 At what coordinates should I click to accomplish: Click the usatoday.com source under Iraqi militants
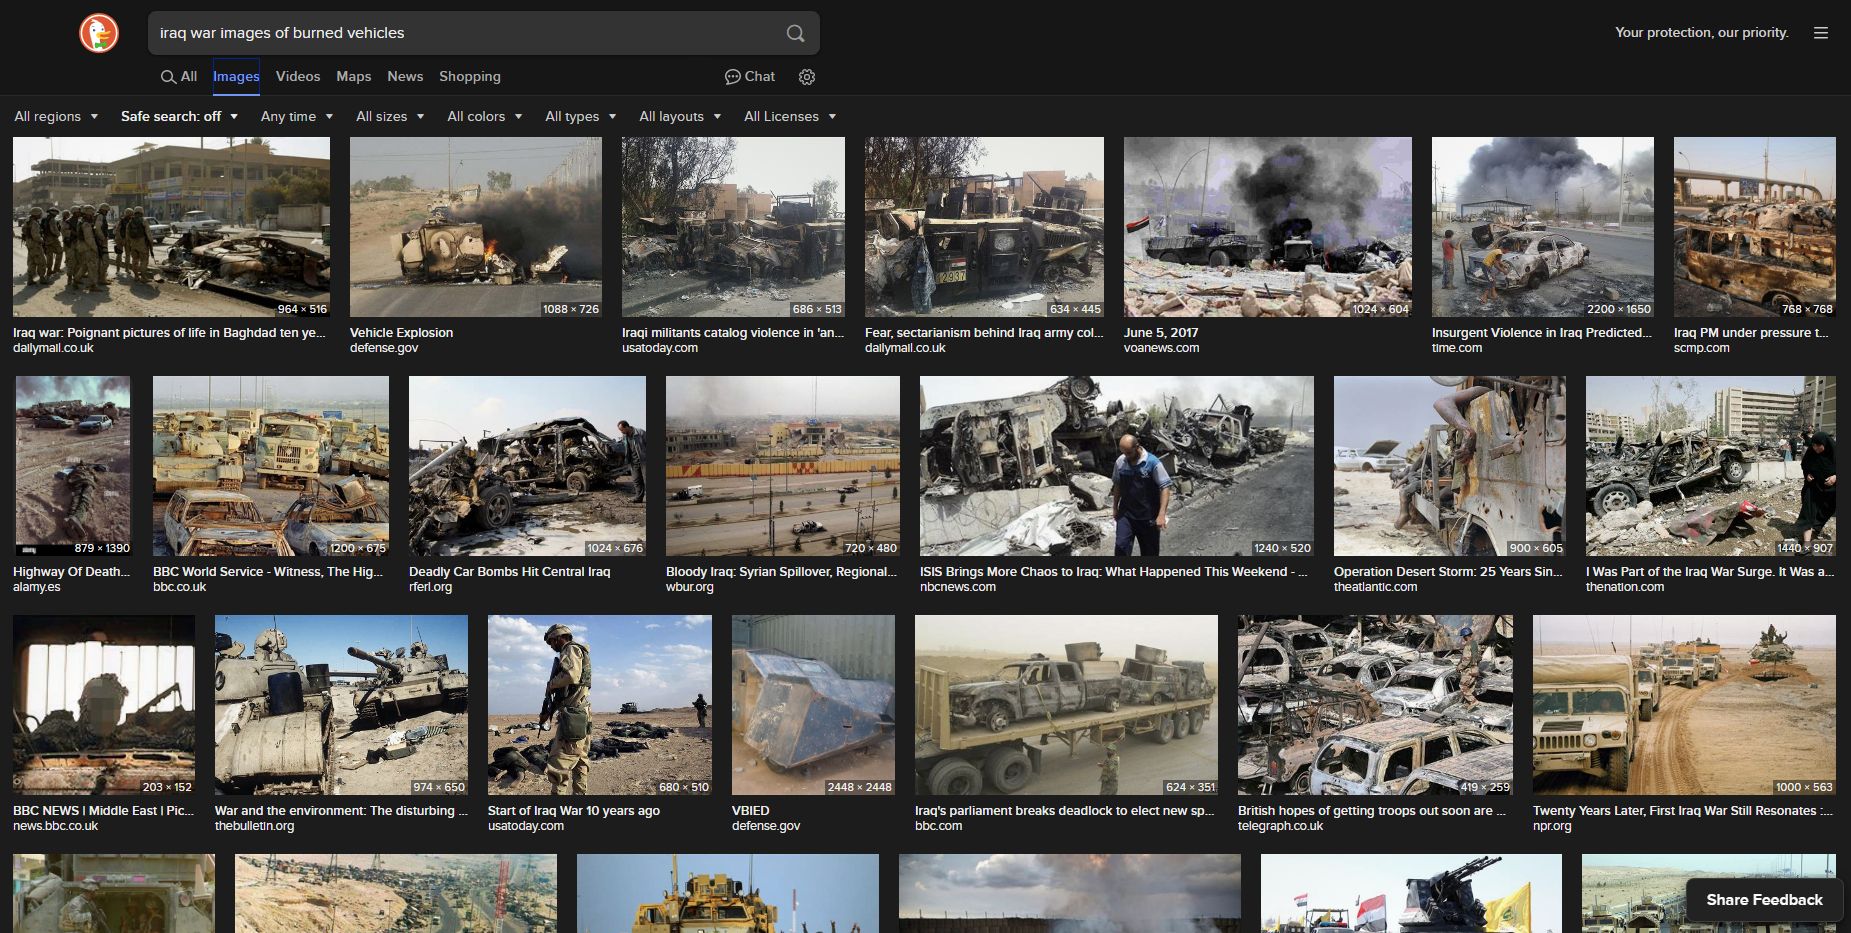pos(660,348)
